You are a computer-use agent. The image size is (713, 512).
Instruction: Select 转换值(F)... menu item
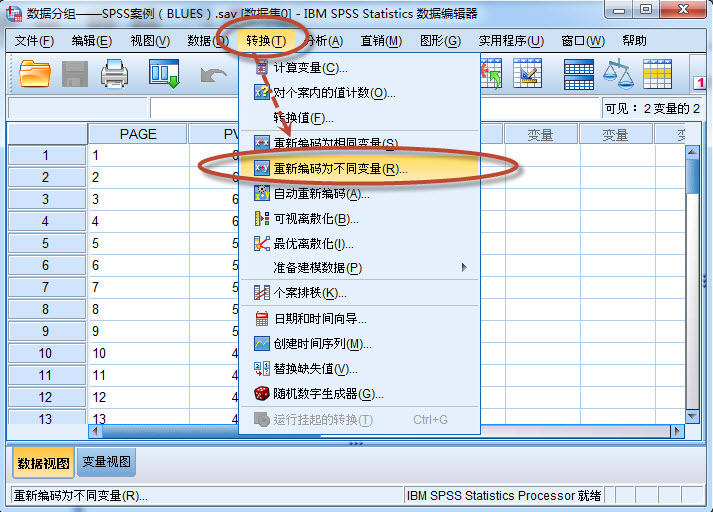click(x=359, y=118)
